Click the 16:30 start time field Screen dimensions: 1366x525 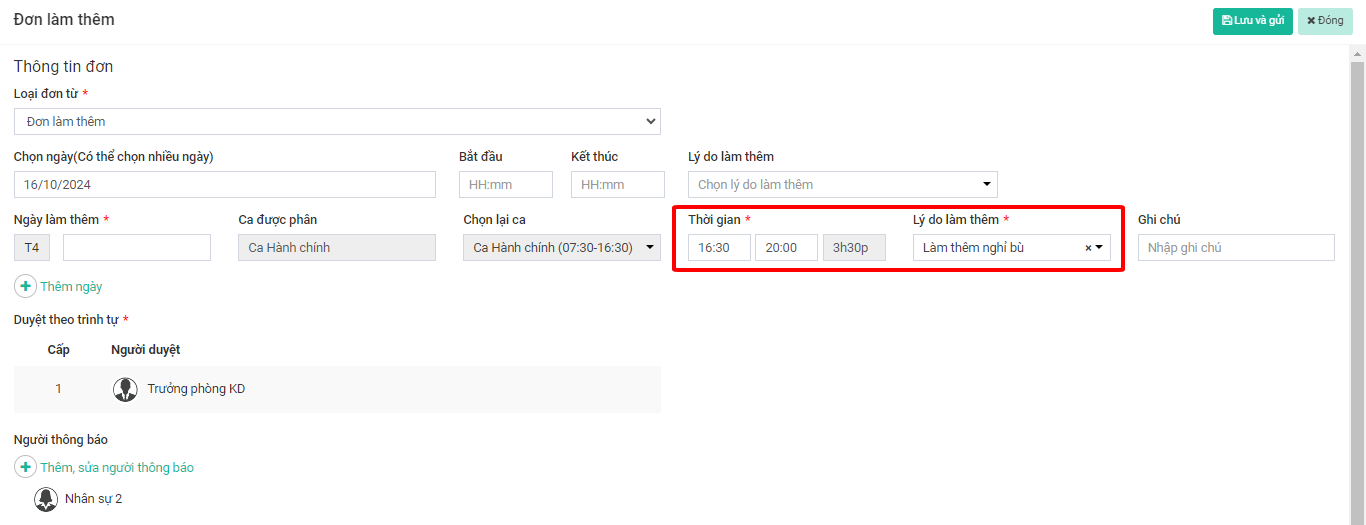click(x=718, y=248)
